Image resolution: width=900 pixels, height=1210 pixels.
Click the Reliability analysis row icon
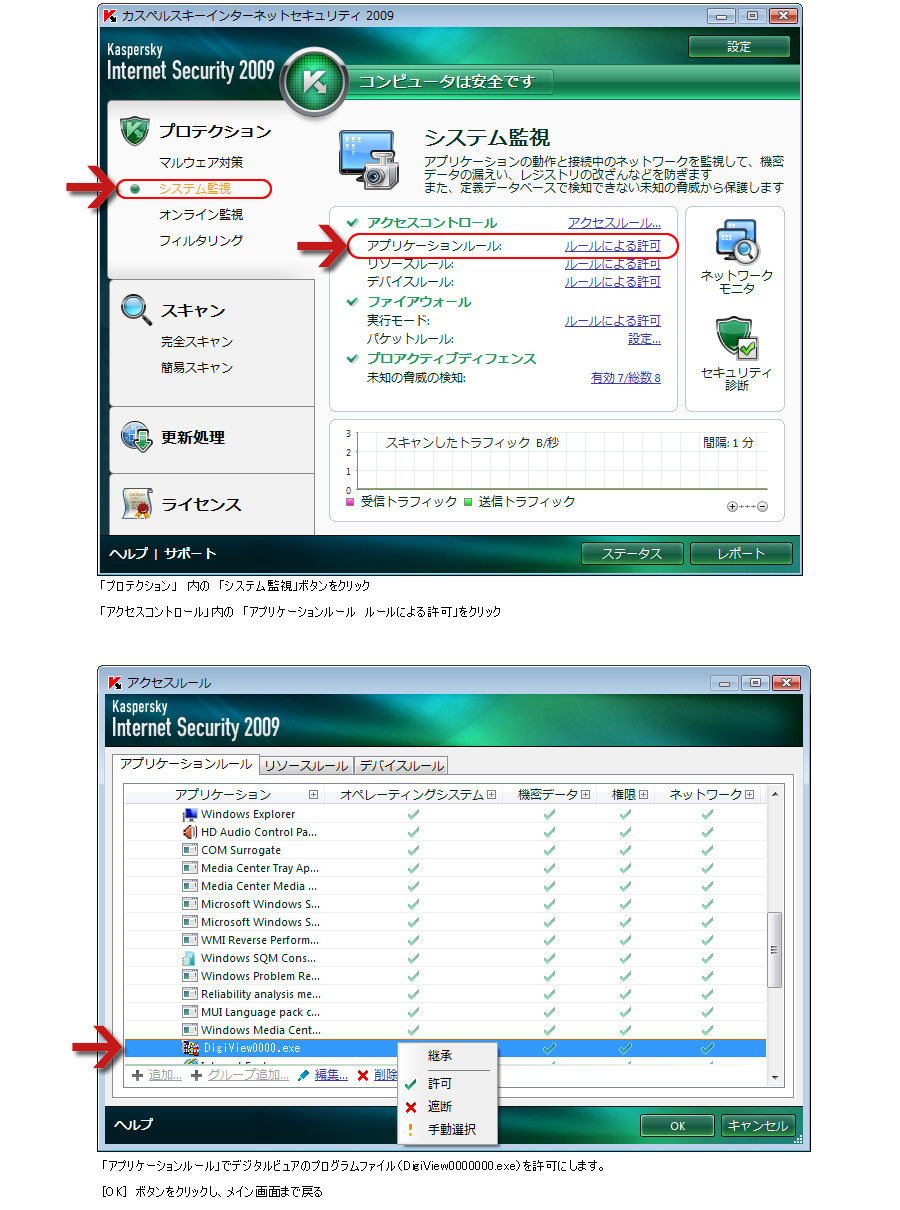[190, 994]
